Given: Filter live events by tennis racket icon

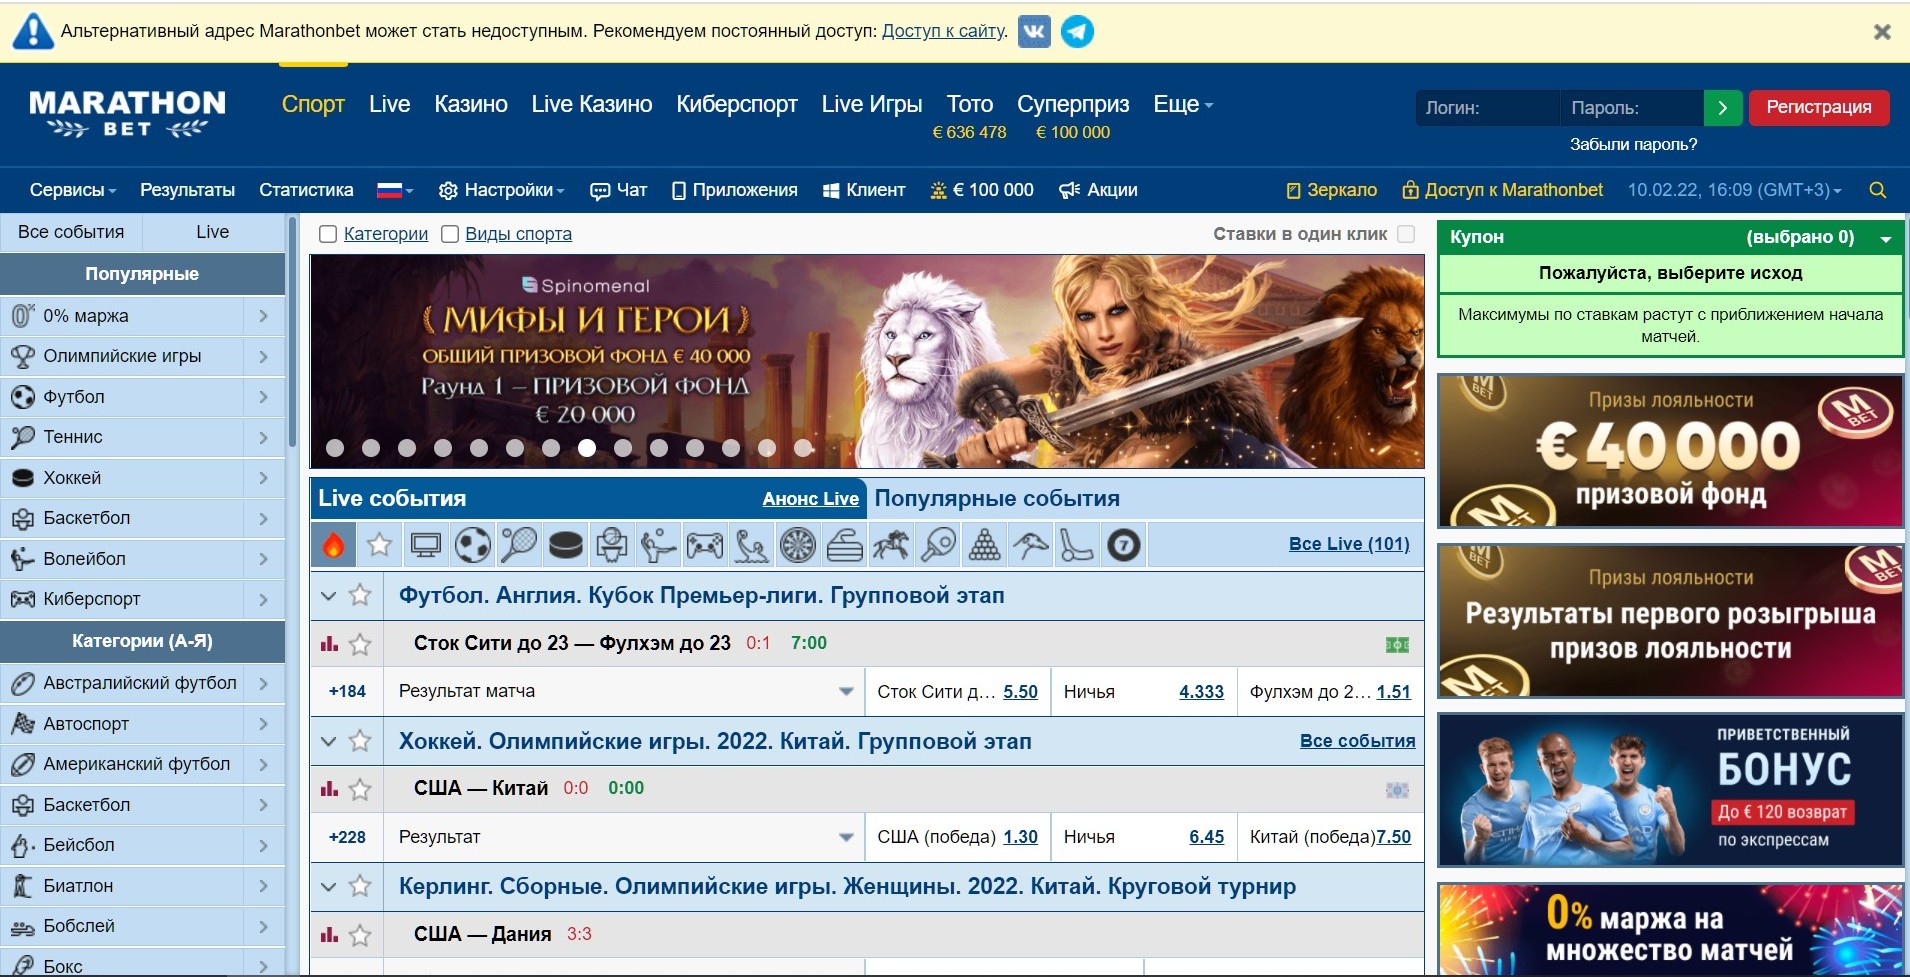Looking at the screenshot, I should pyautogui.click(x=518, y=545).
